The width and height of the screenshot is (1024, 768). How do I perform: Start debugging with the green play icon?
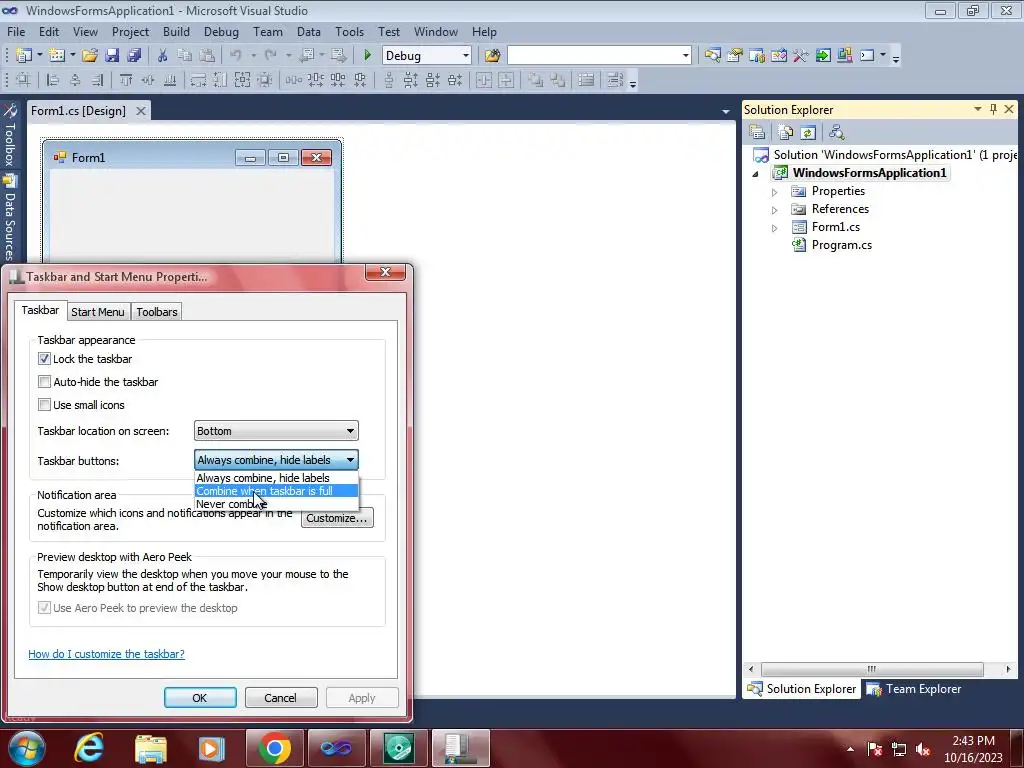coord(367,56)
